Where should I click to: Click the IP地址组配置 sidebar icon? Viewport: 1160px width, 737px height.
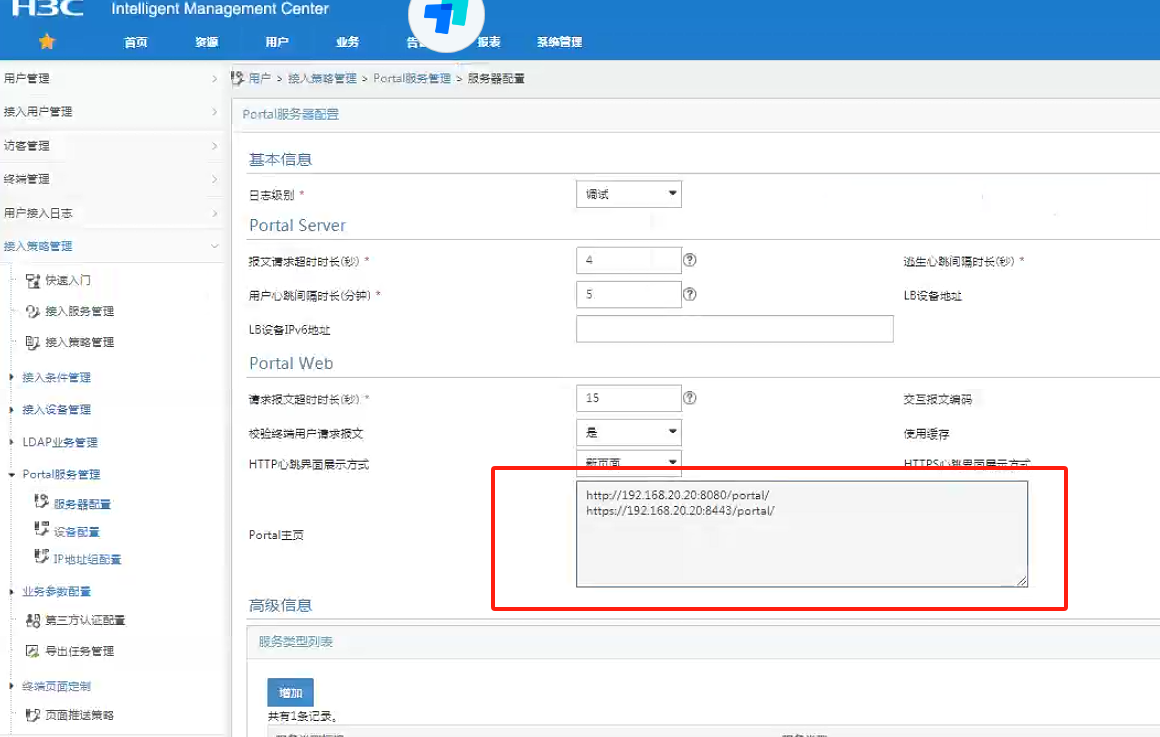[41, 556]
